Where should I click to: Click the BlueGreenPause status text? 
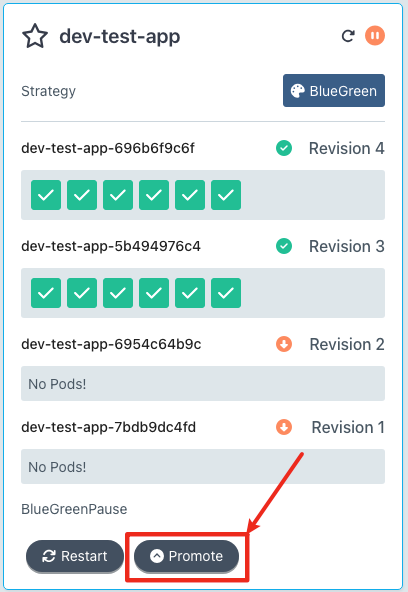click(x=74, y=509)
